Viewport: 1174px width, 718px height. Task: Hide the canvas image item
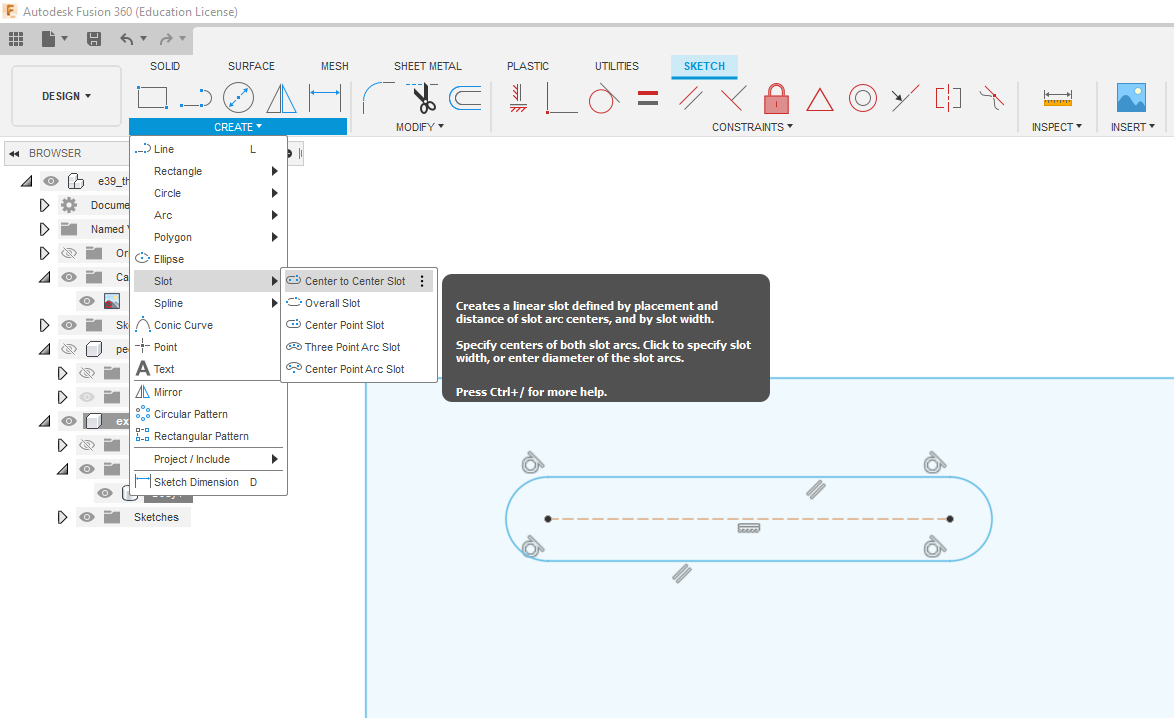[x=87, y=301]
